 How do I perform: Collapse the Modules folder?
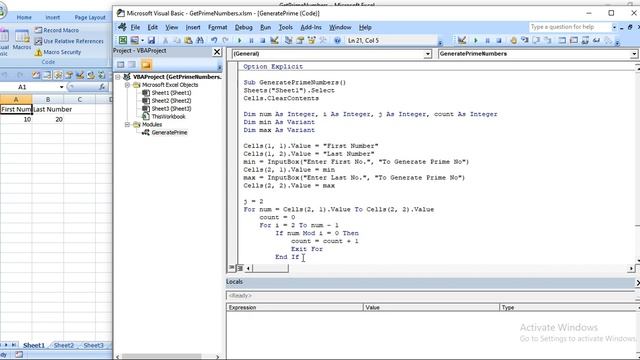127,124
